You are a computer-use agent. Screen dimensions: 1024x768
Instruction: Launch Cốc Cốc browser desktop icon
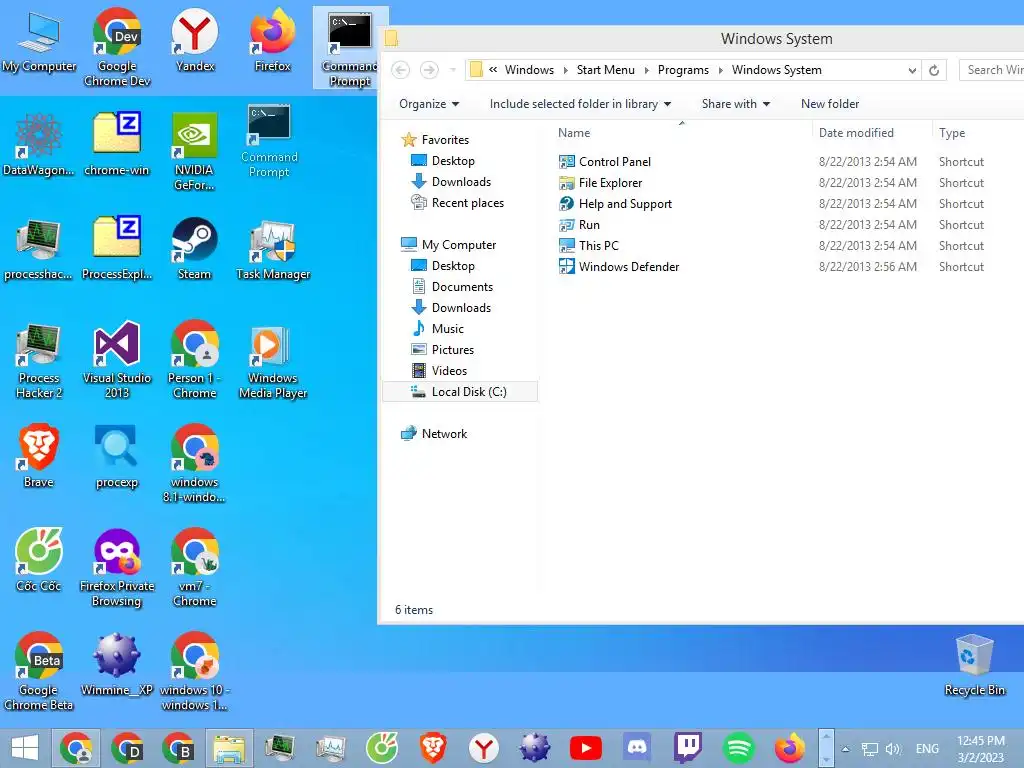point(39,560)
